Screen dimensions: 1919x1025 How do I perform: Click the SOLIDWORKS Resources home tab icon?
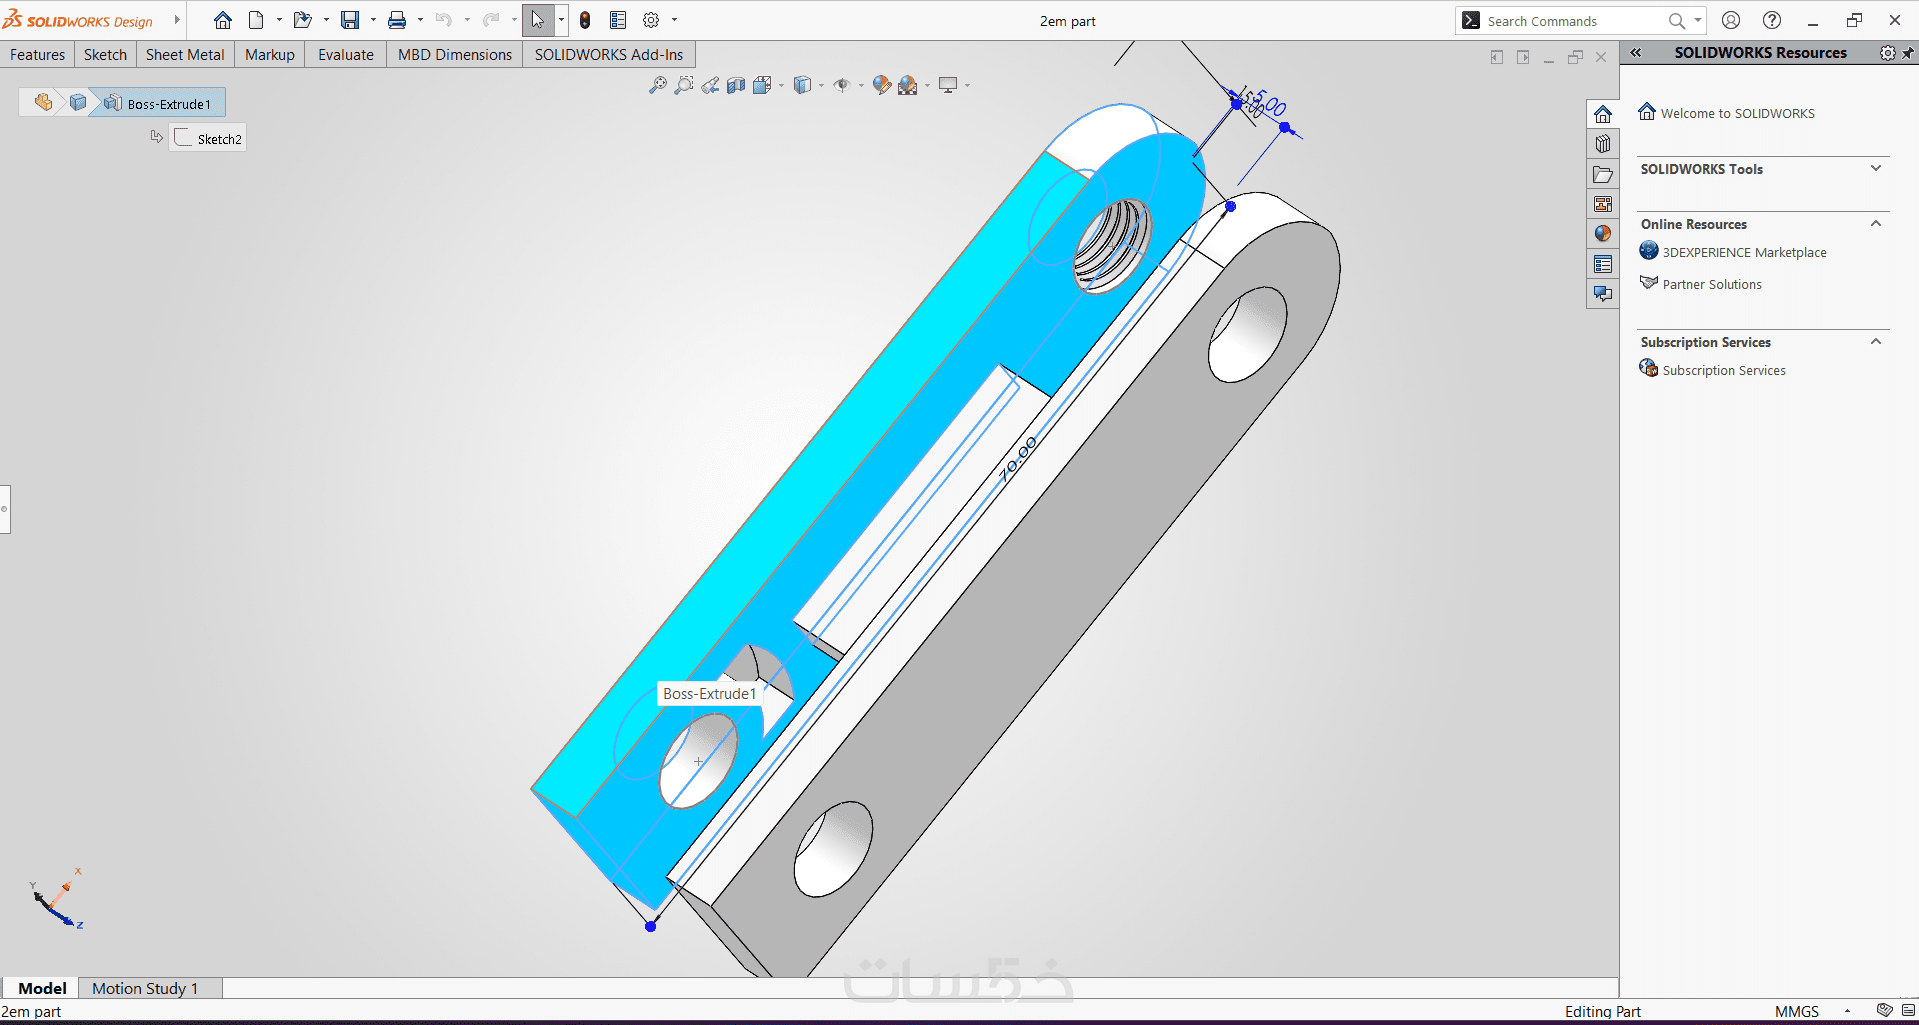1603,114
